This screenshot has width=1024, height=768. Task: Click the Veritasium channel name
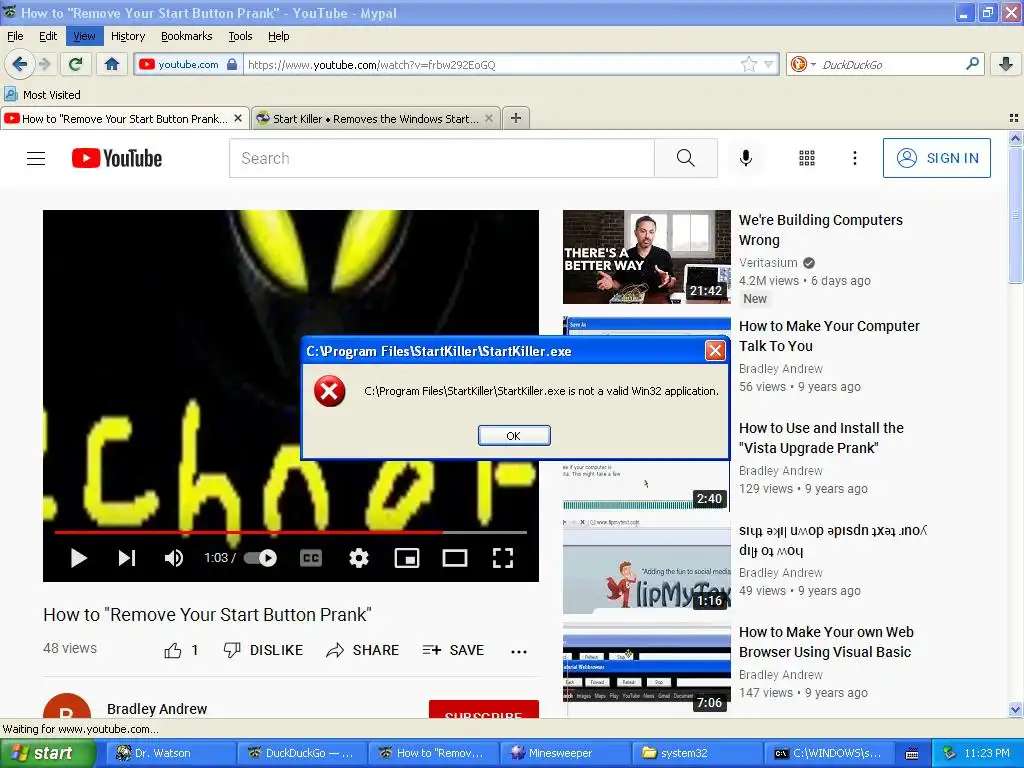tap(768, 263)
